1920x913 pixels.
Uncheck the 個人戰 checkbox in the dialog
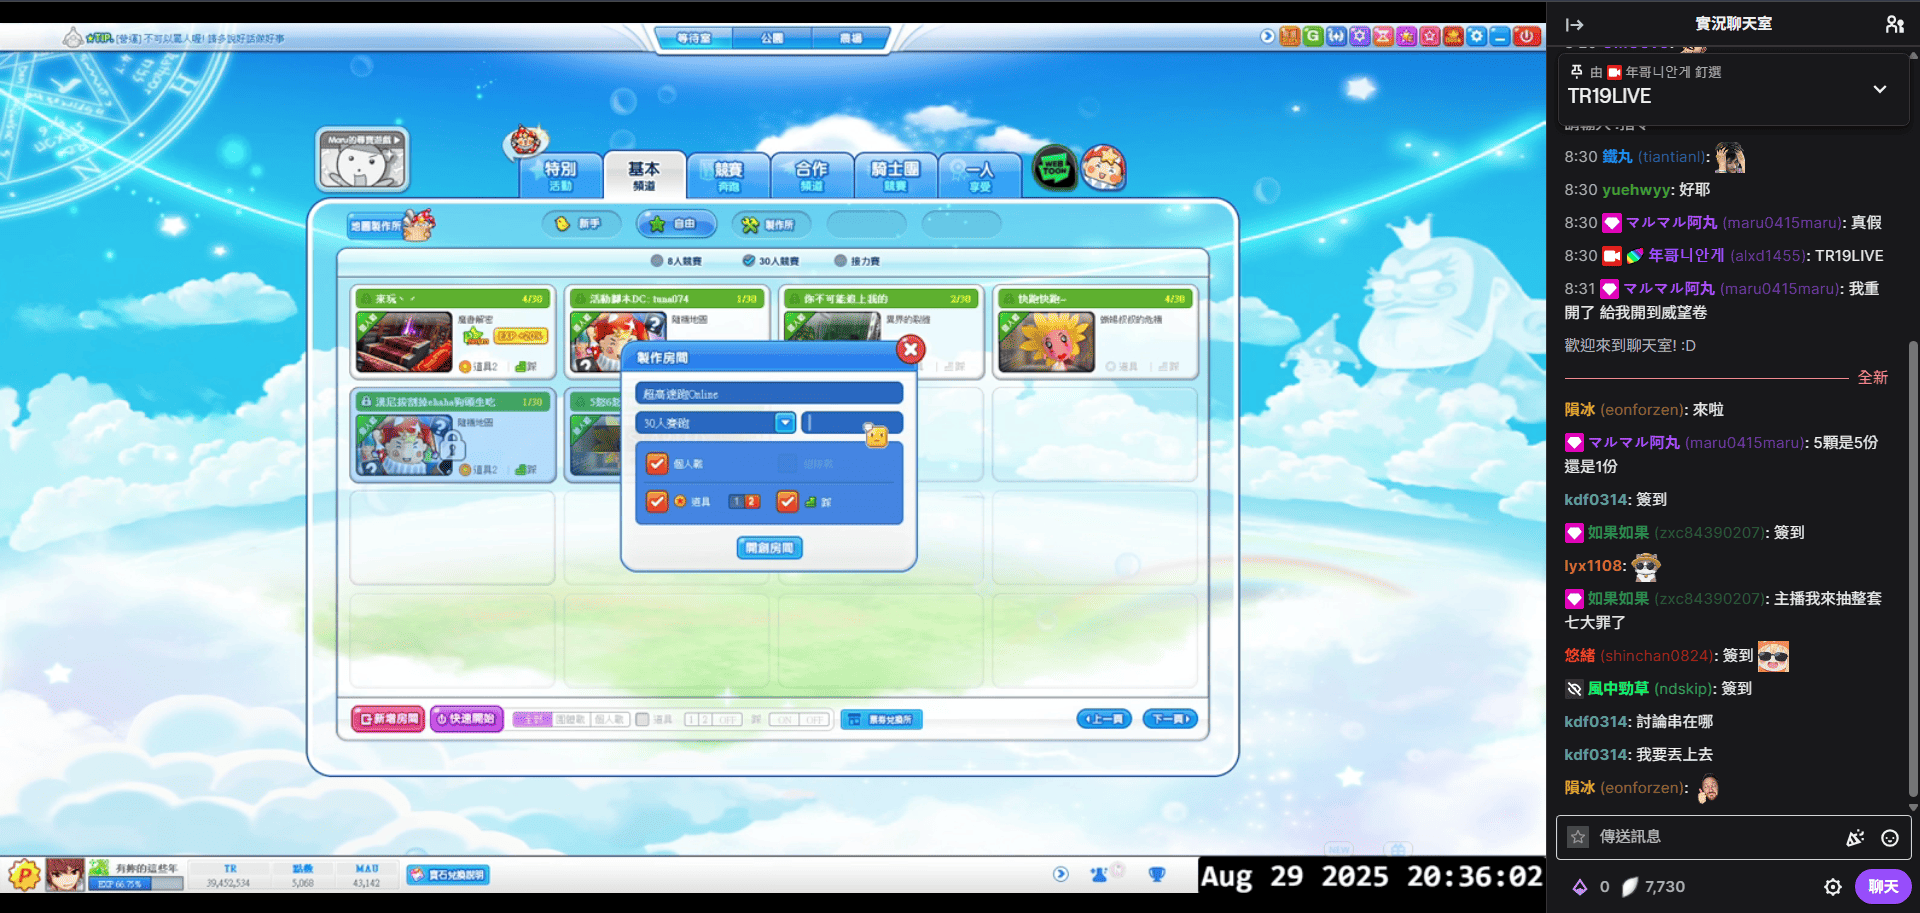[x=657, y=464]
